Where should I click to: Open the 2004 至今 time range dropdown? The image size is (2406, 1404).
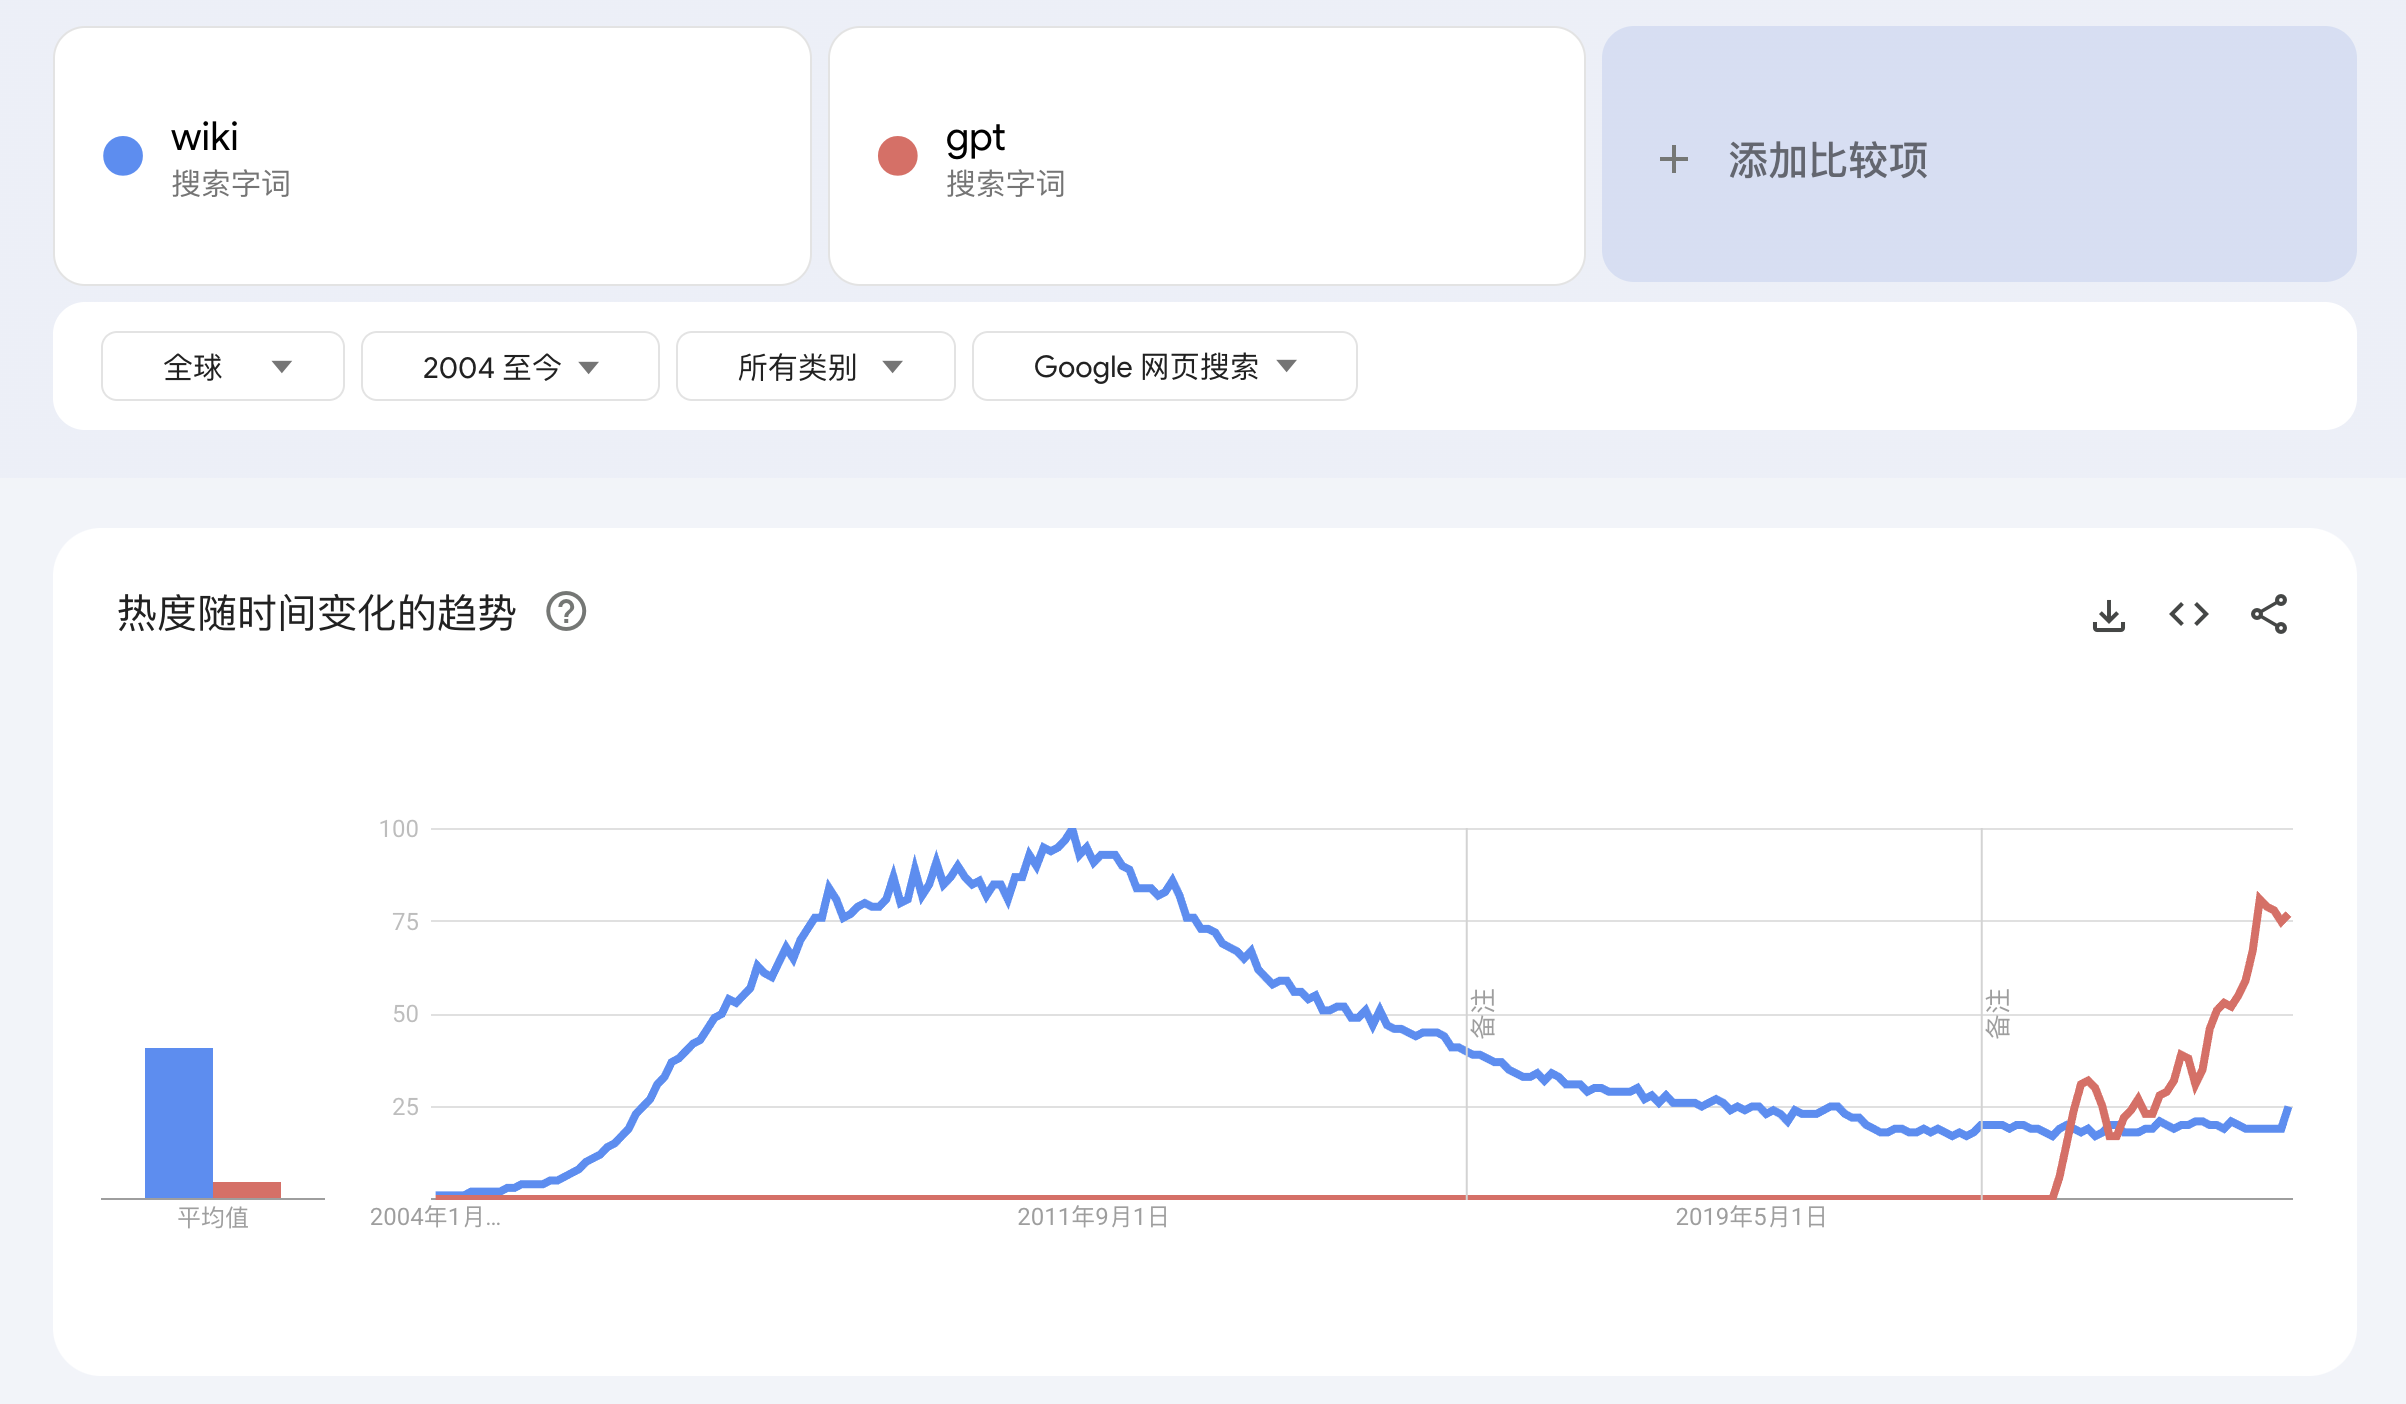click(510, 366)
